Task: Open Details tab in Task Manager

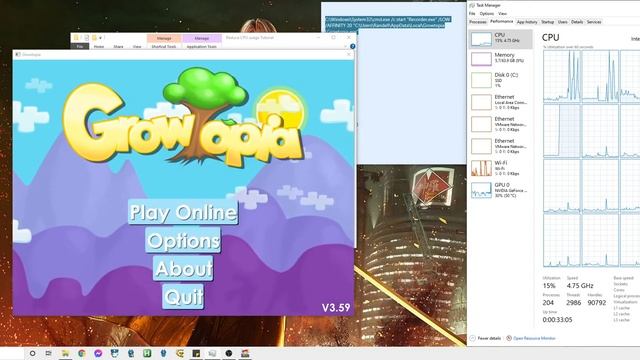Action: 577,22
